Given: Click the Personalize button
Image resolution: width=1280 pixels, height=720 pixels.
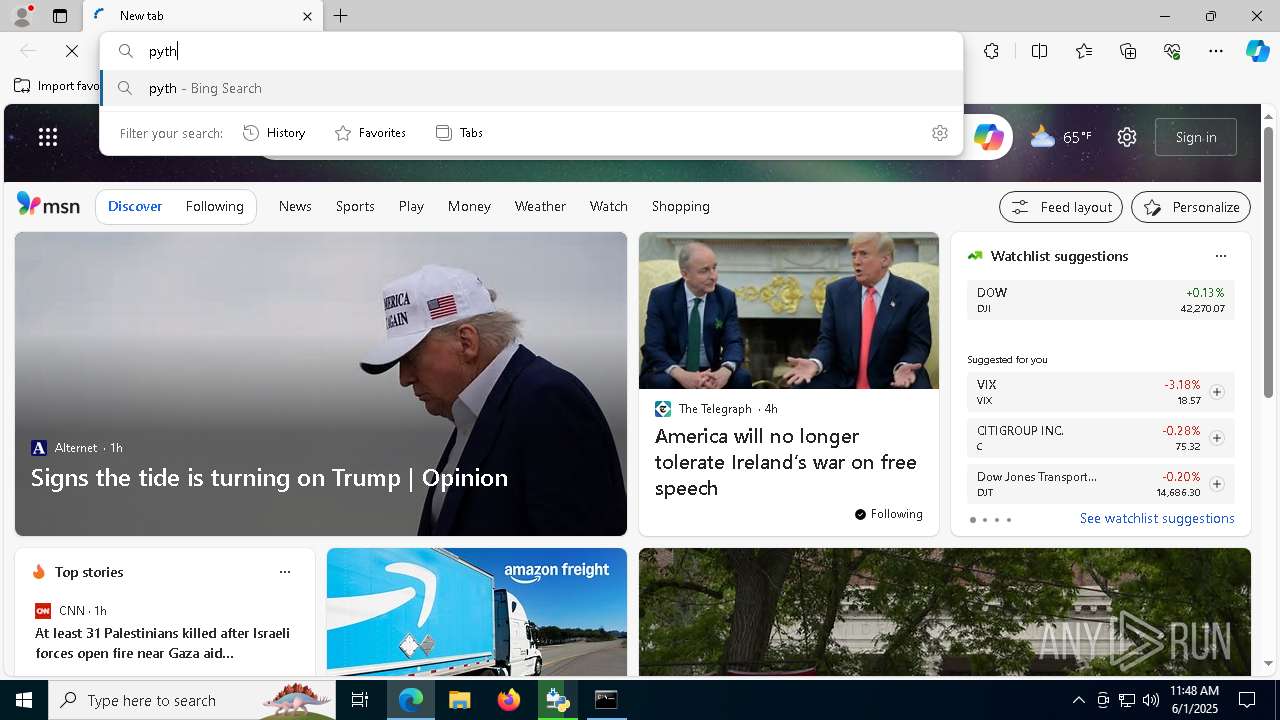Looking at the screenshot, I should pos(1191,207).
